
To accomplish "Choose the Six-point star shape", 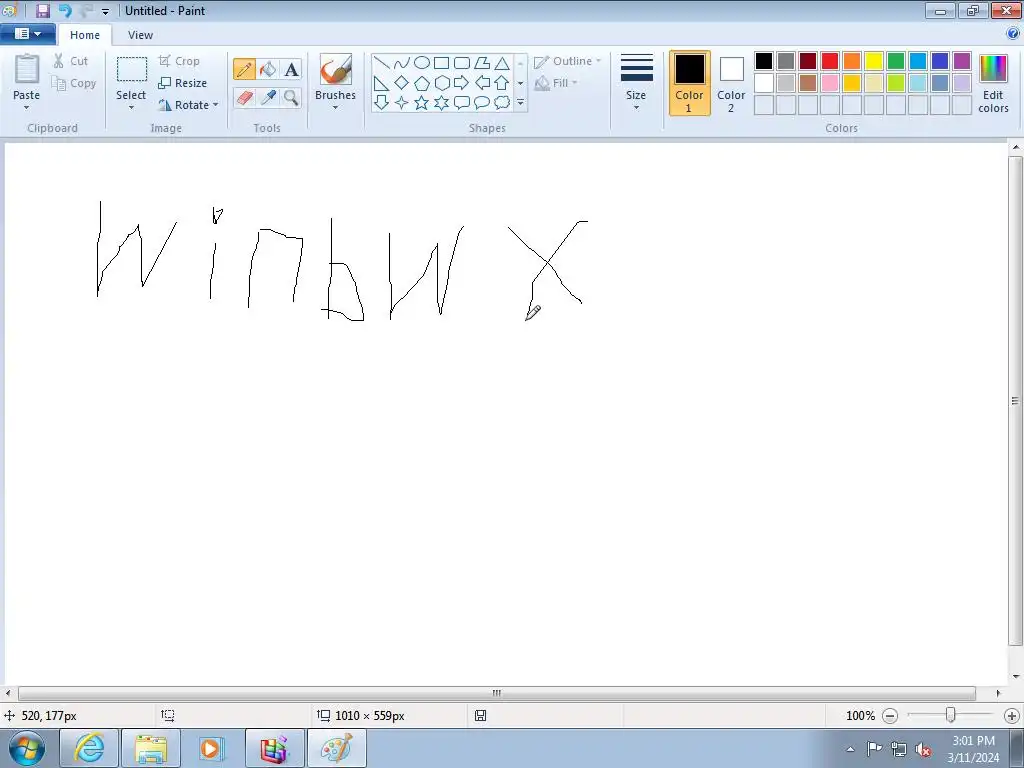I will click(442, 103).
